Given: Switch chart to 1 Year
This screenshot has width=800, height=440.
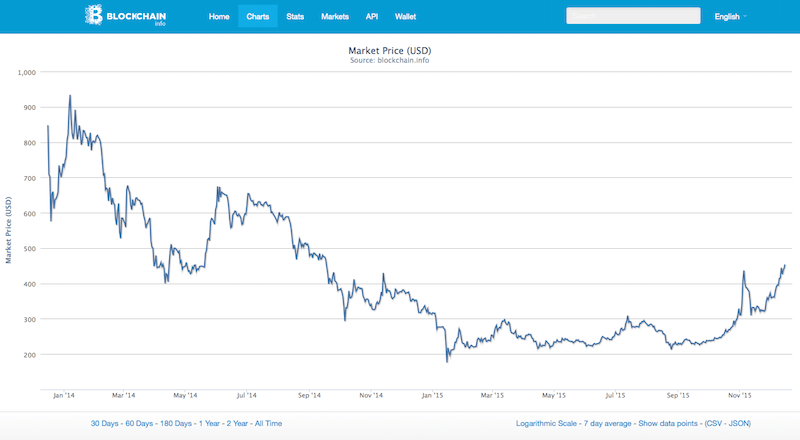Looking at the screenshot, I should coord(209,423).
